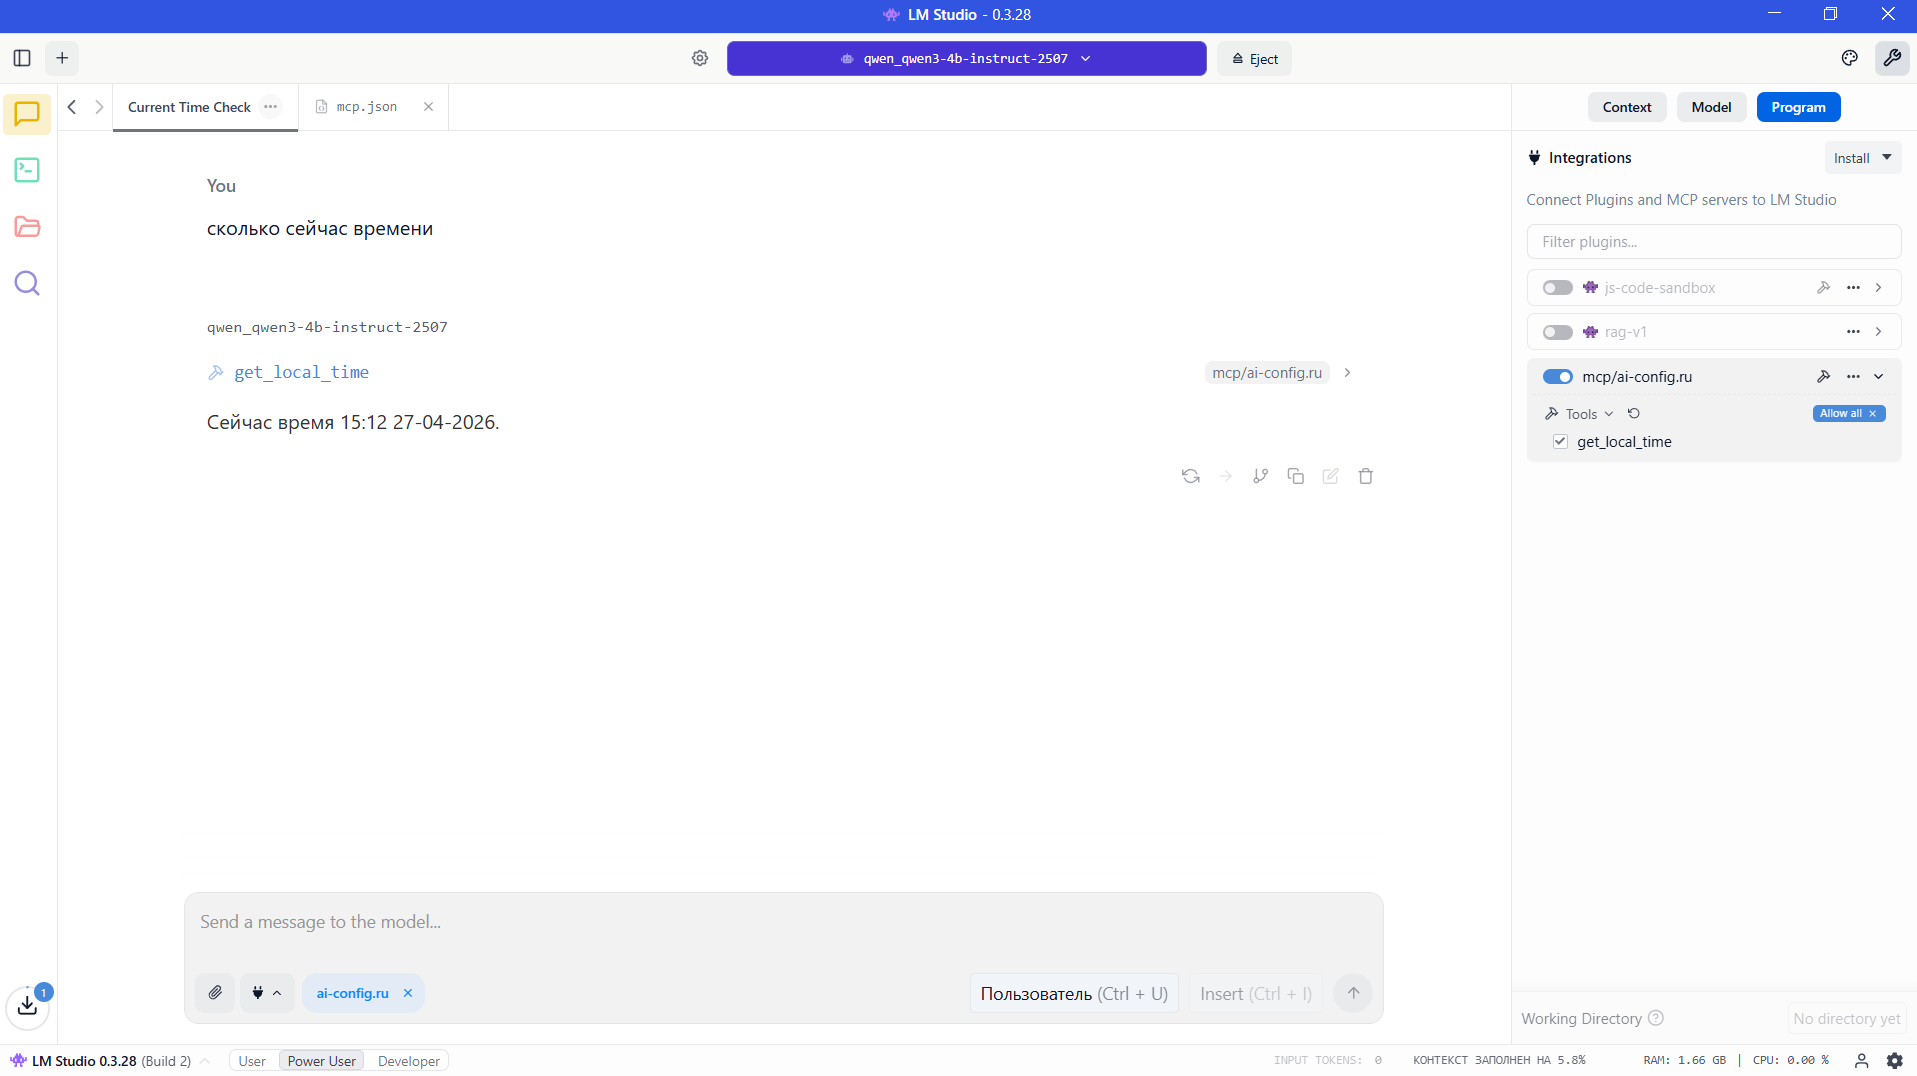Screen dimensions: 1917x1076
Task: Go back with the left arrow
Action: pyautogui.click(x=72, y=107)
